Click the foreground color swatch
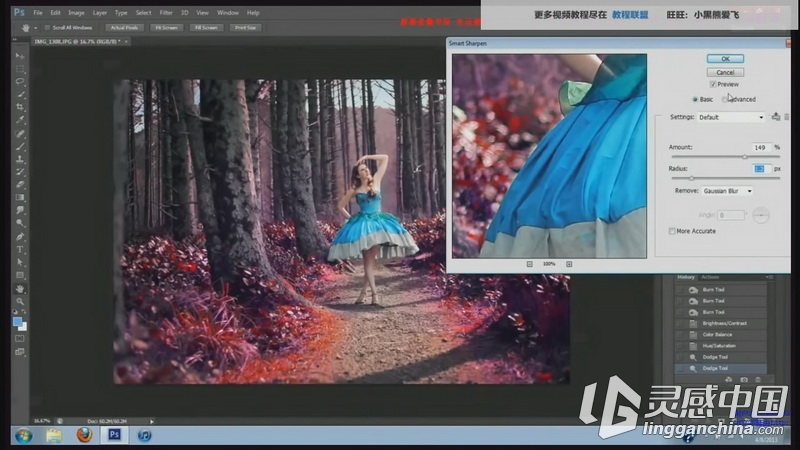The height and width of the screenshot is (450, 800). (x=17, y=321)
